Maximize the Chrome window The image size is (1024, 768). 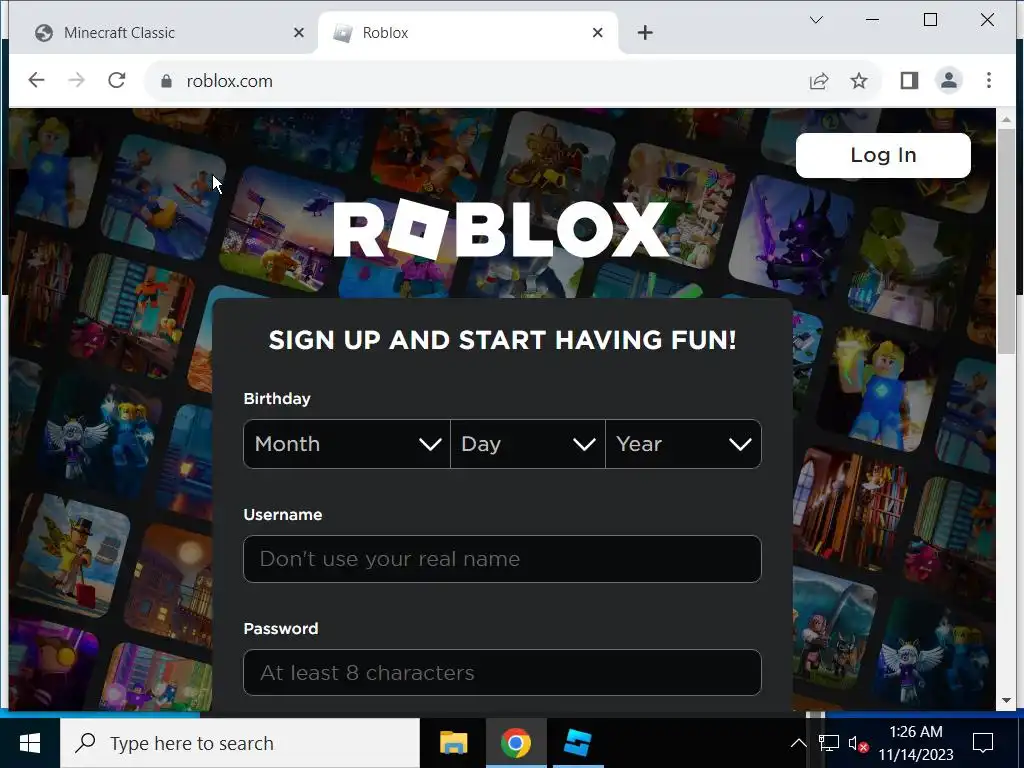tap(930, 20)
